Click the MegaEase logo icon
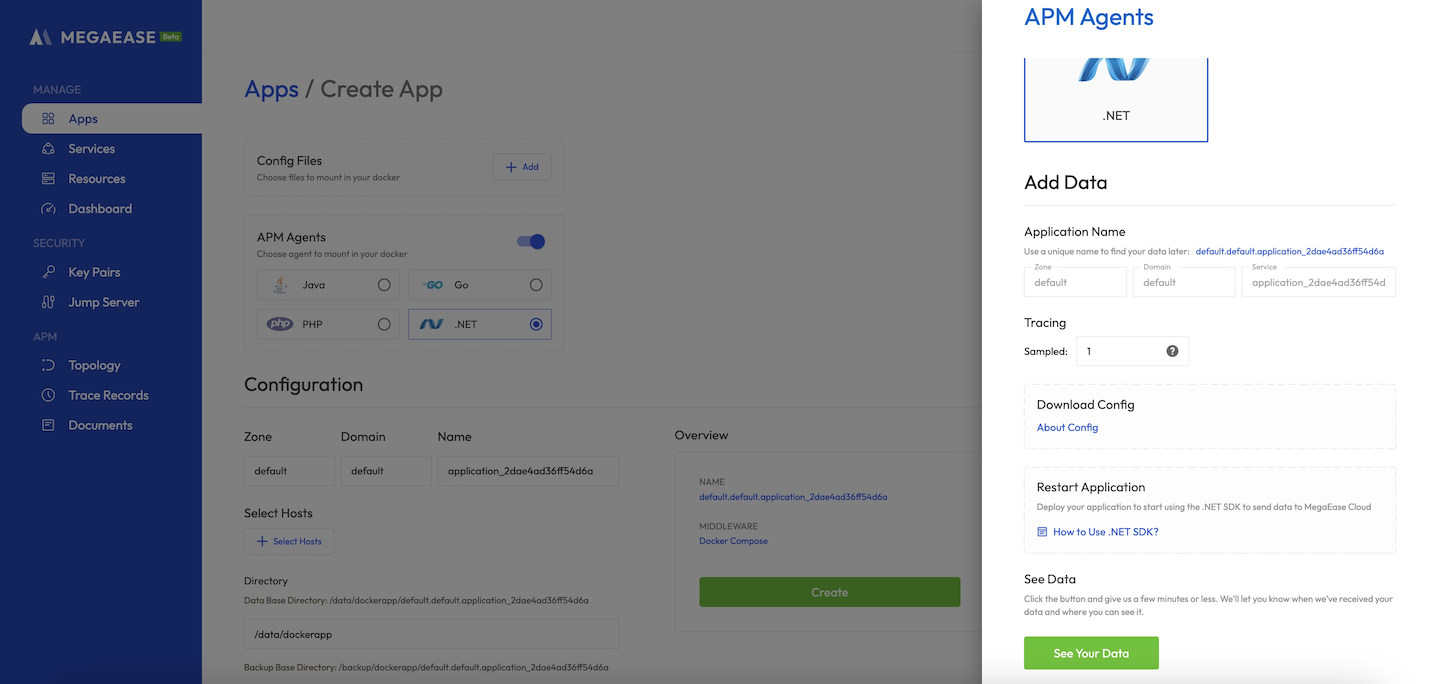 [41, 37]
